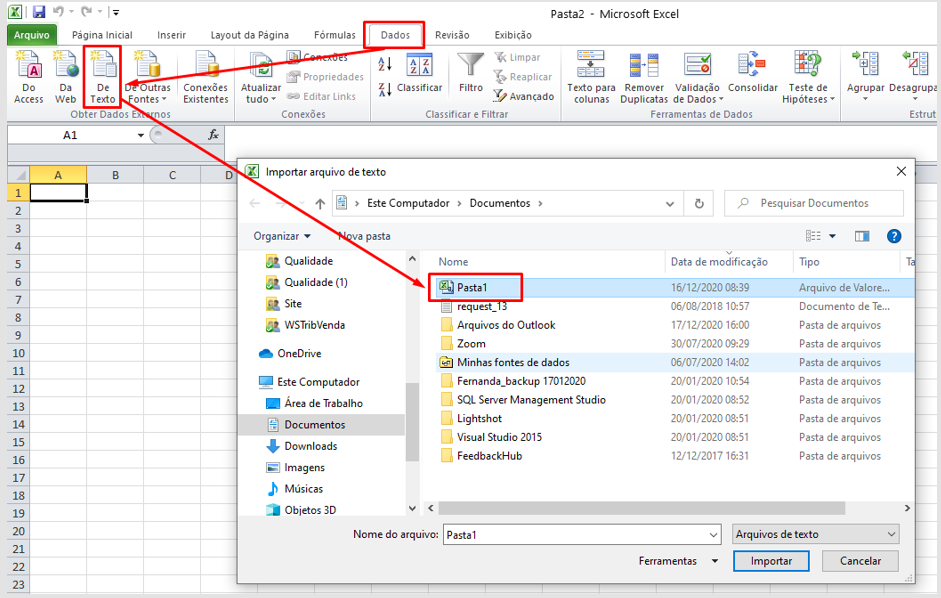Click Nova pasta button

pyautogui.click(x=364, y=236)
